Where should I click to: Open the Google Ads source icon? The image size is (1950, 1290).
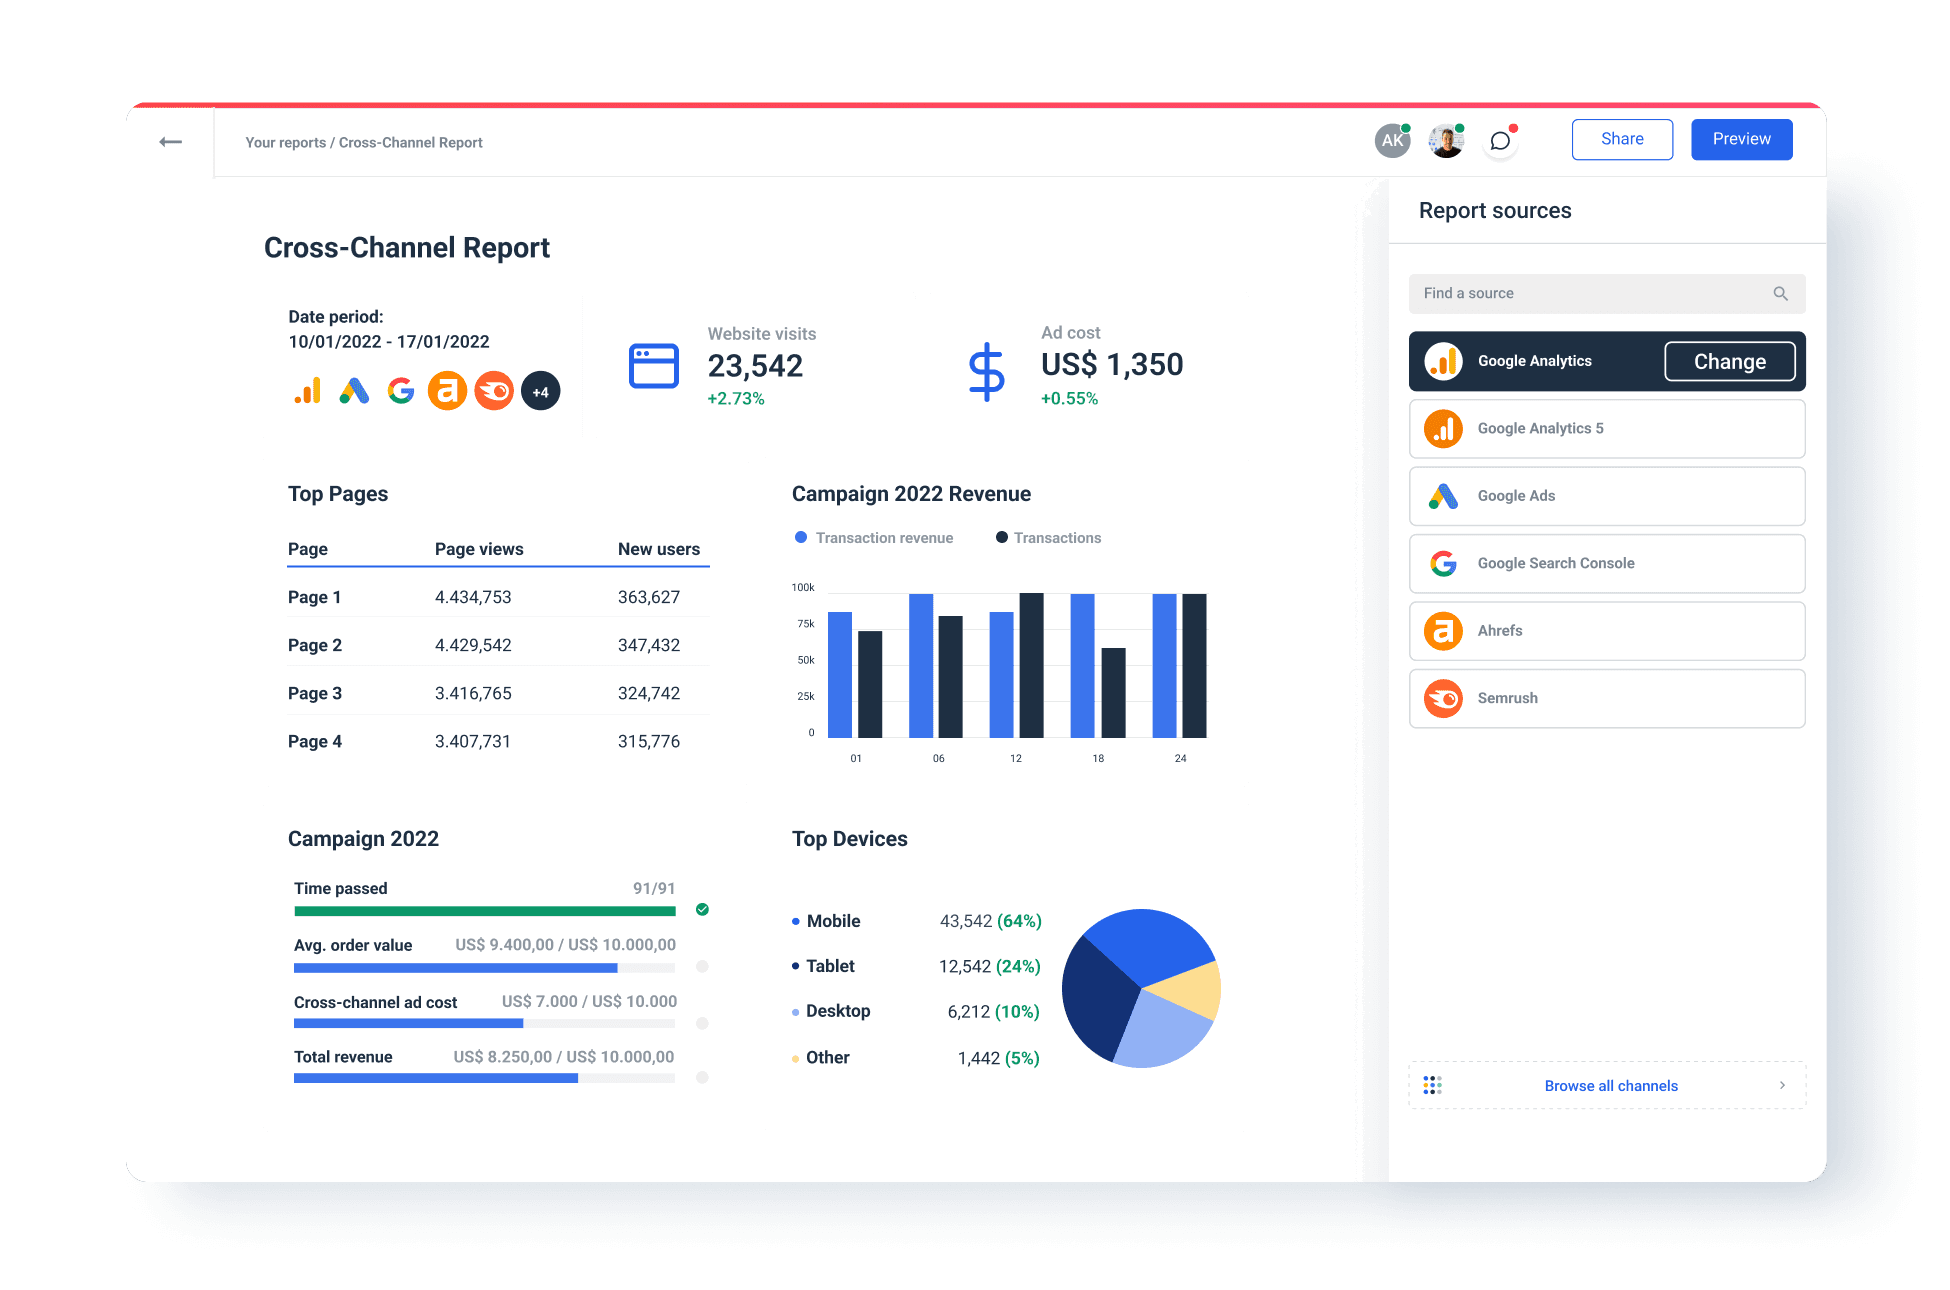tap(1443, 495)
